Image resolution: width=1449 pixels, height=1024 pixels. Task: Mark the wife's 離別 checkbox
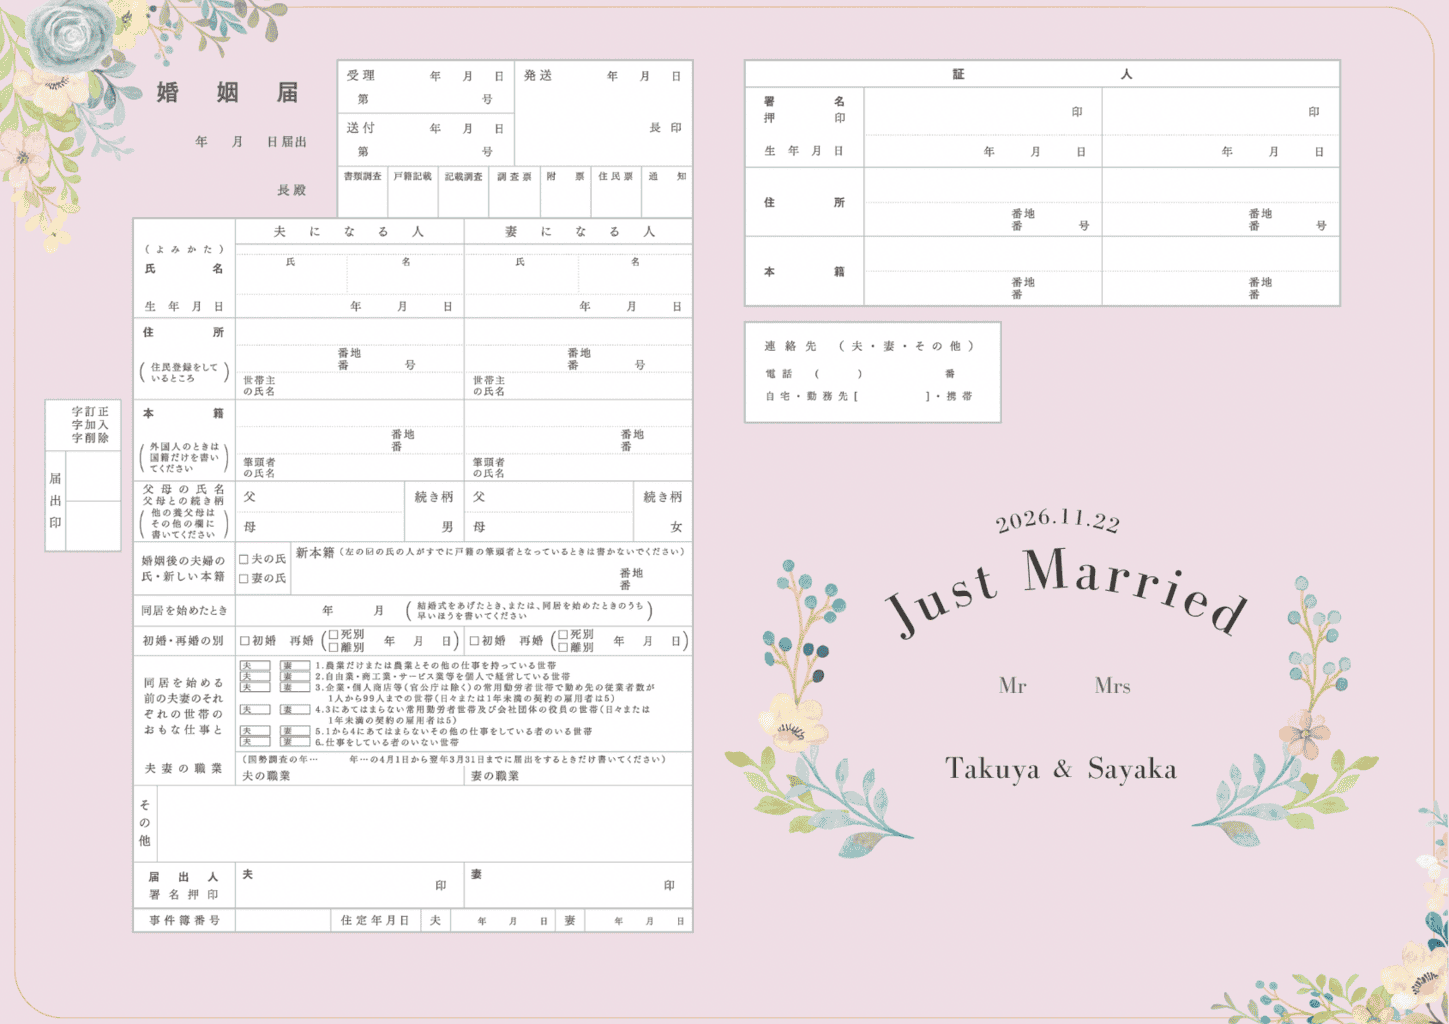[x=563, y=647]
